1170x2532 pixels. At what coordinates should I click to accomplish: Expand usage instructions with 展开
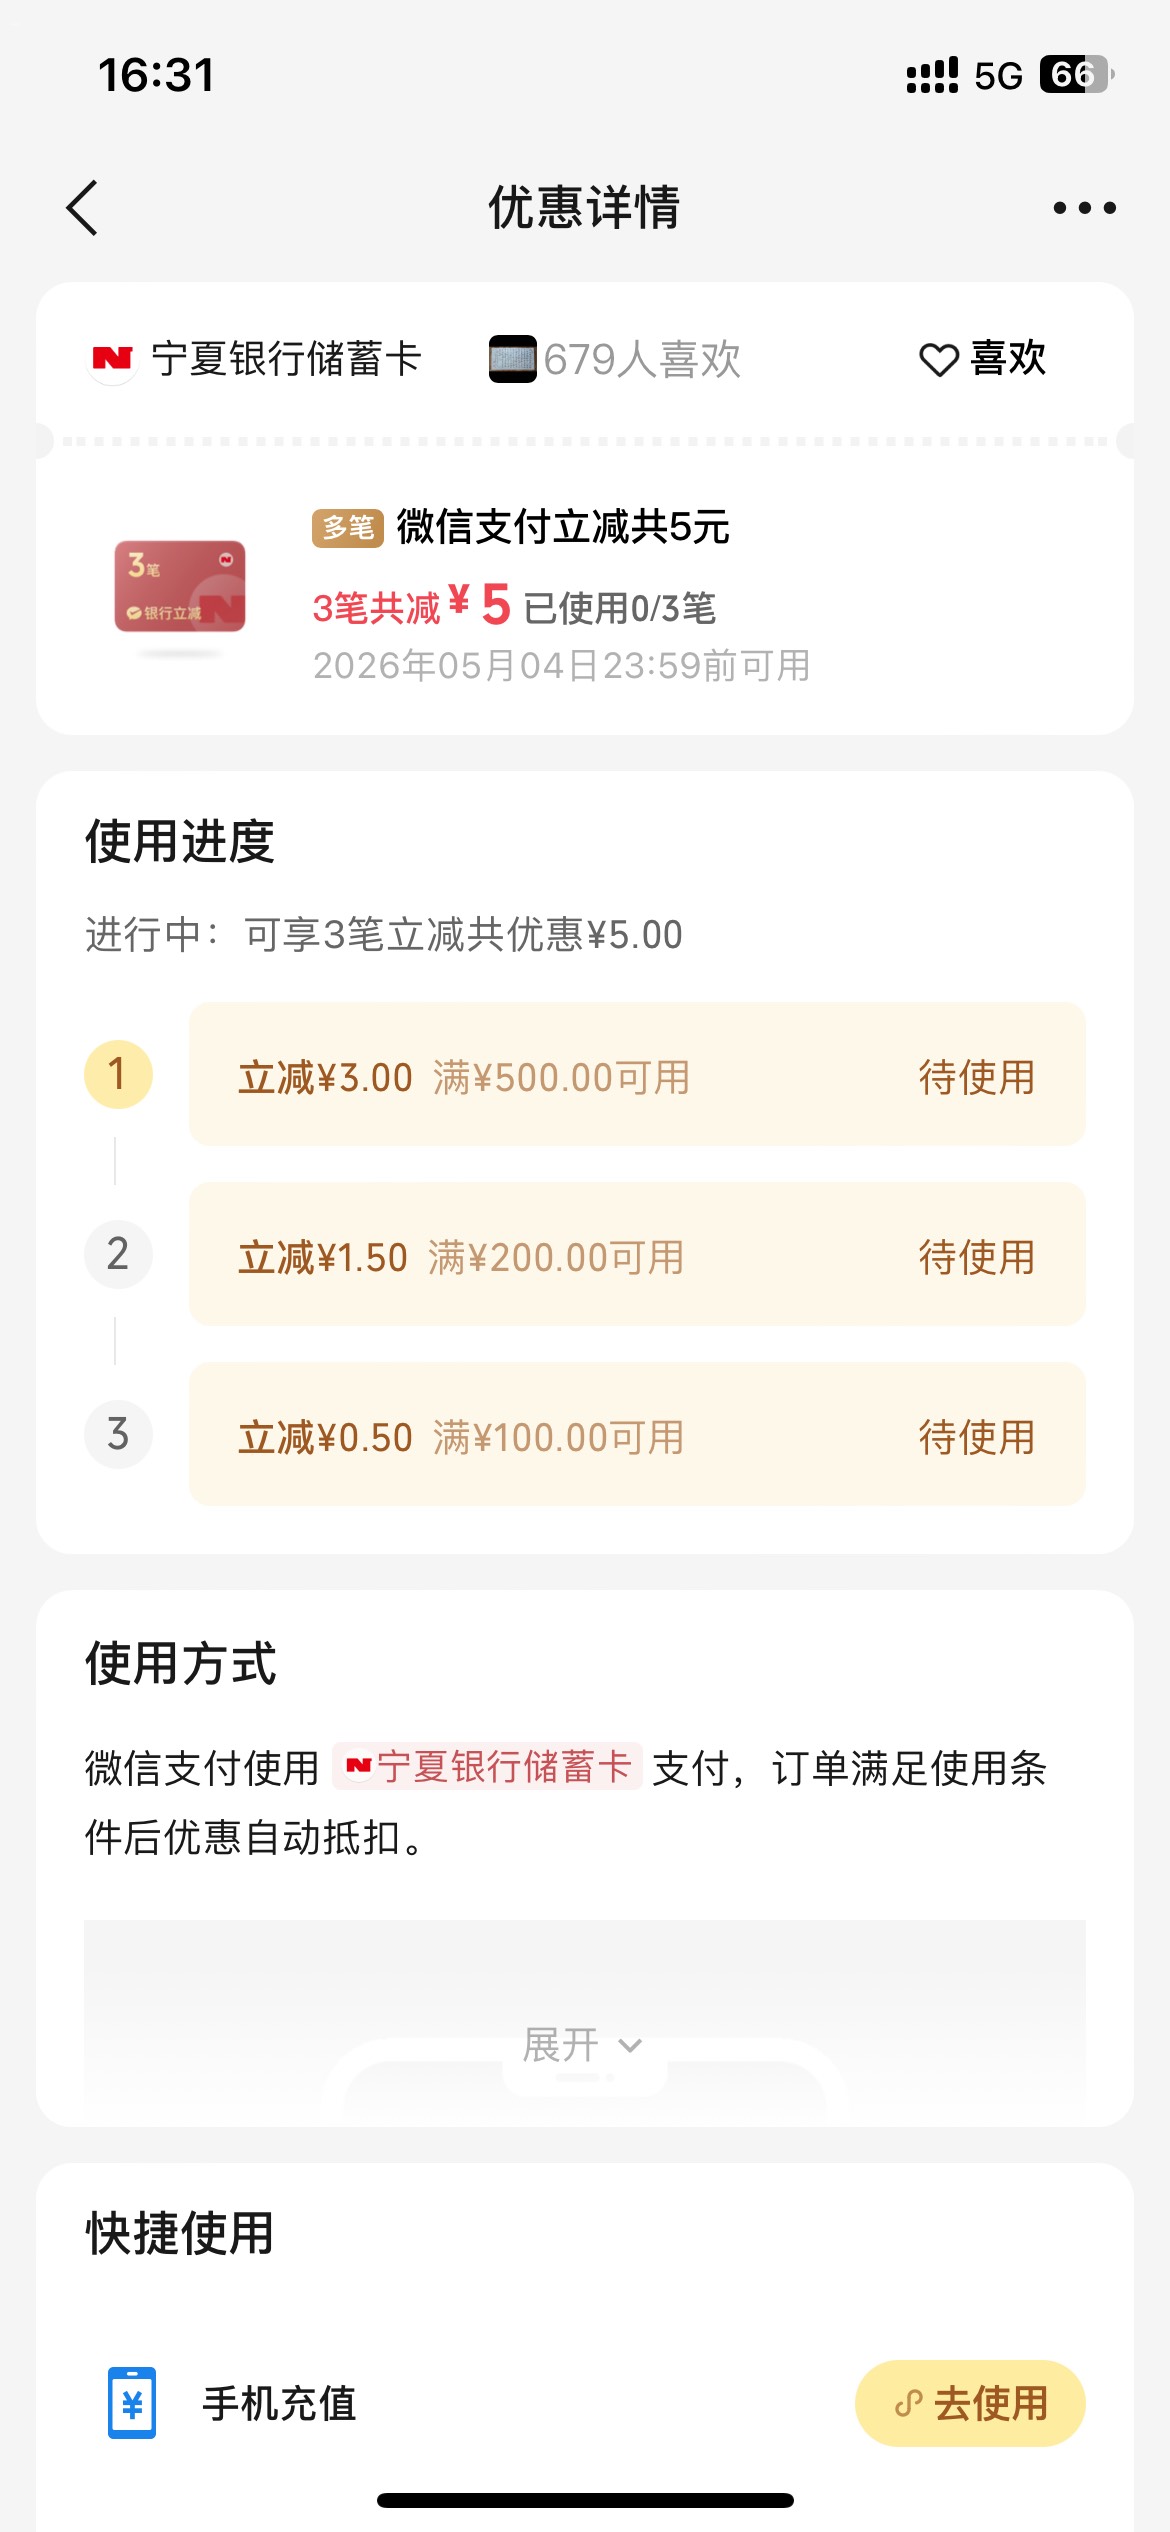tap(562, 2045)
